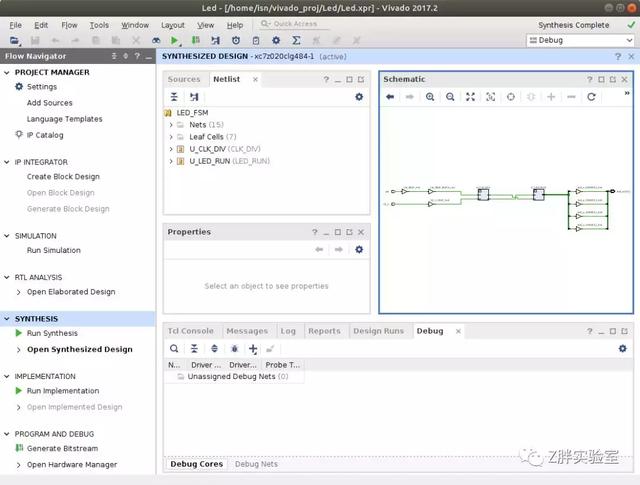
Task: Click Collapse All icon in Netlist panel
Action: coord(174,97)
